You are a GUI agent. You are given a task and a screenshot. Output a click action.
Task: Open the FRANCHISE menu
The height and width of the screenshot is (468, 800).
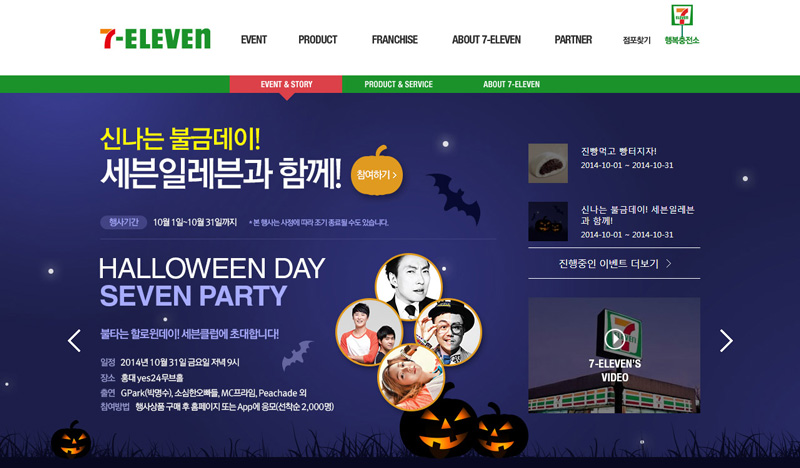pos(394,40)
